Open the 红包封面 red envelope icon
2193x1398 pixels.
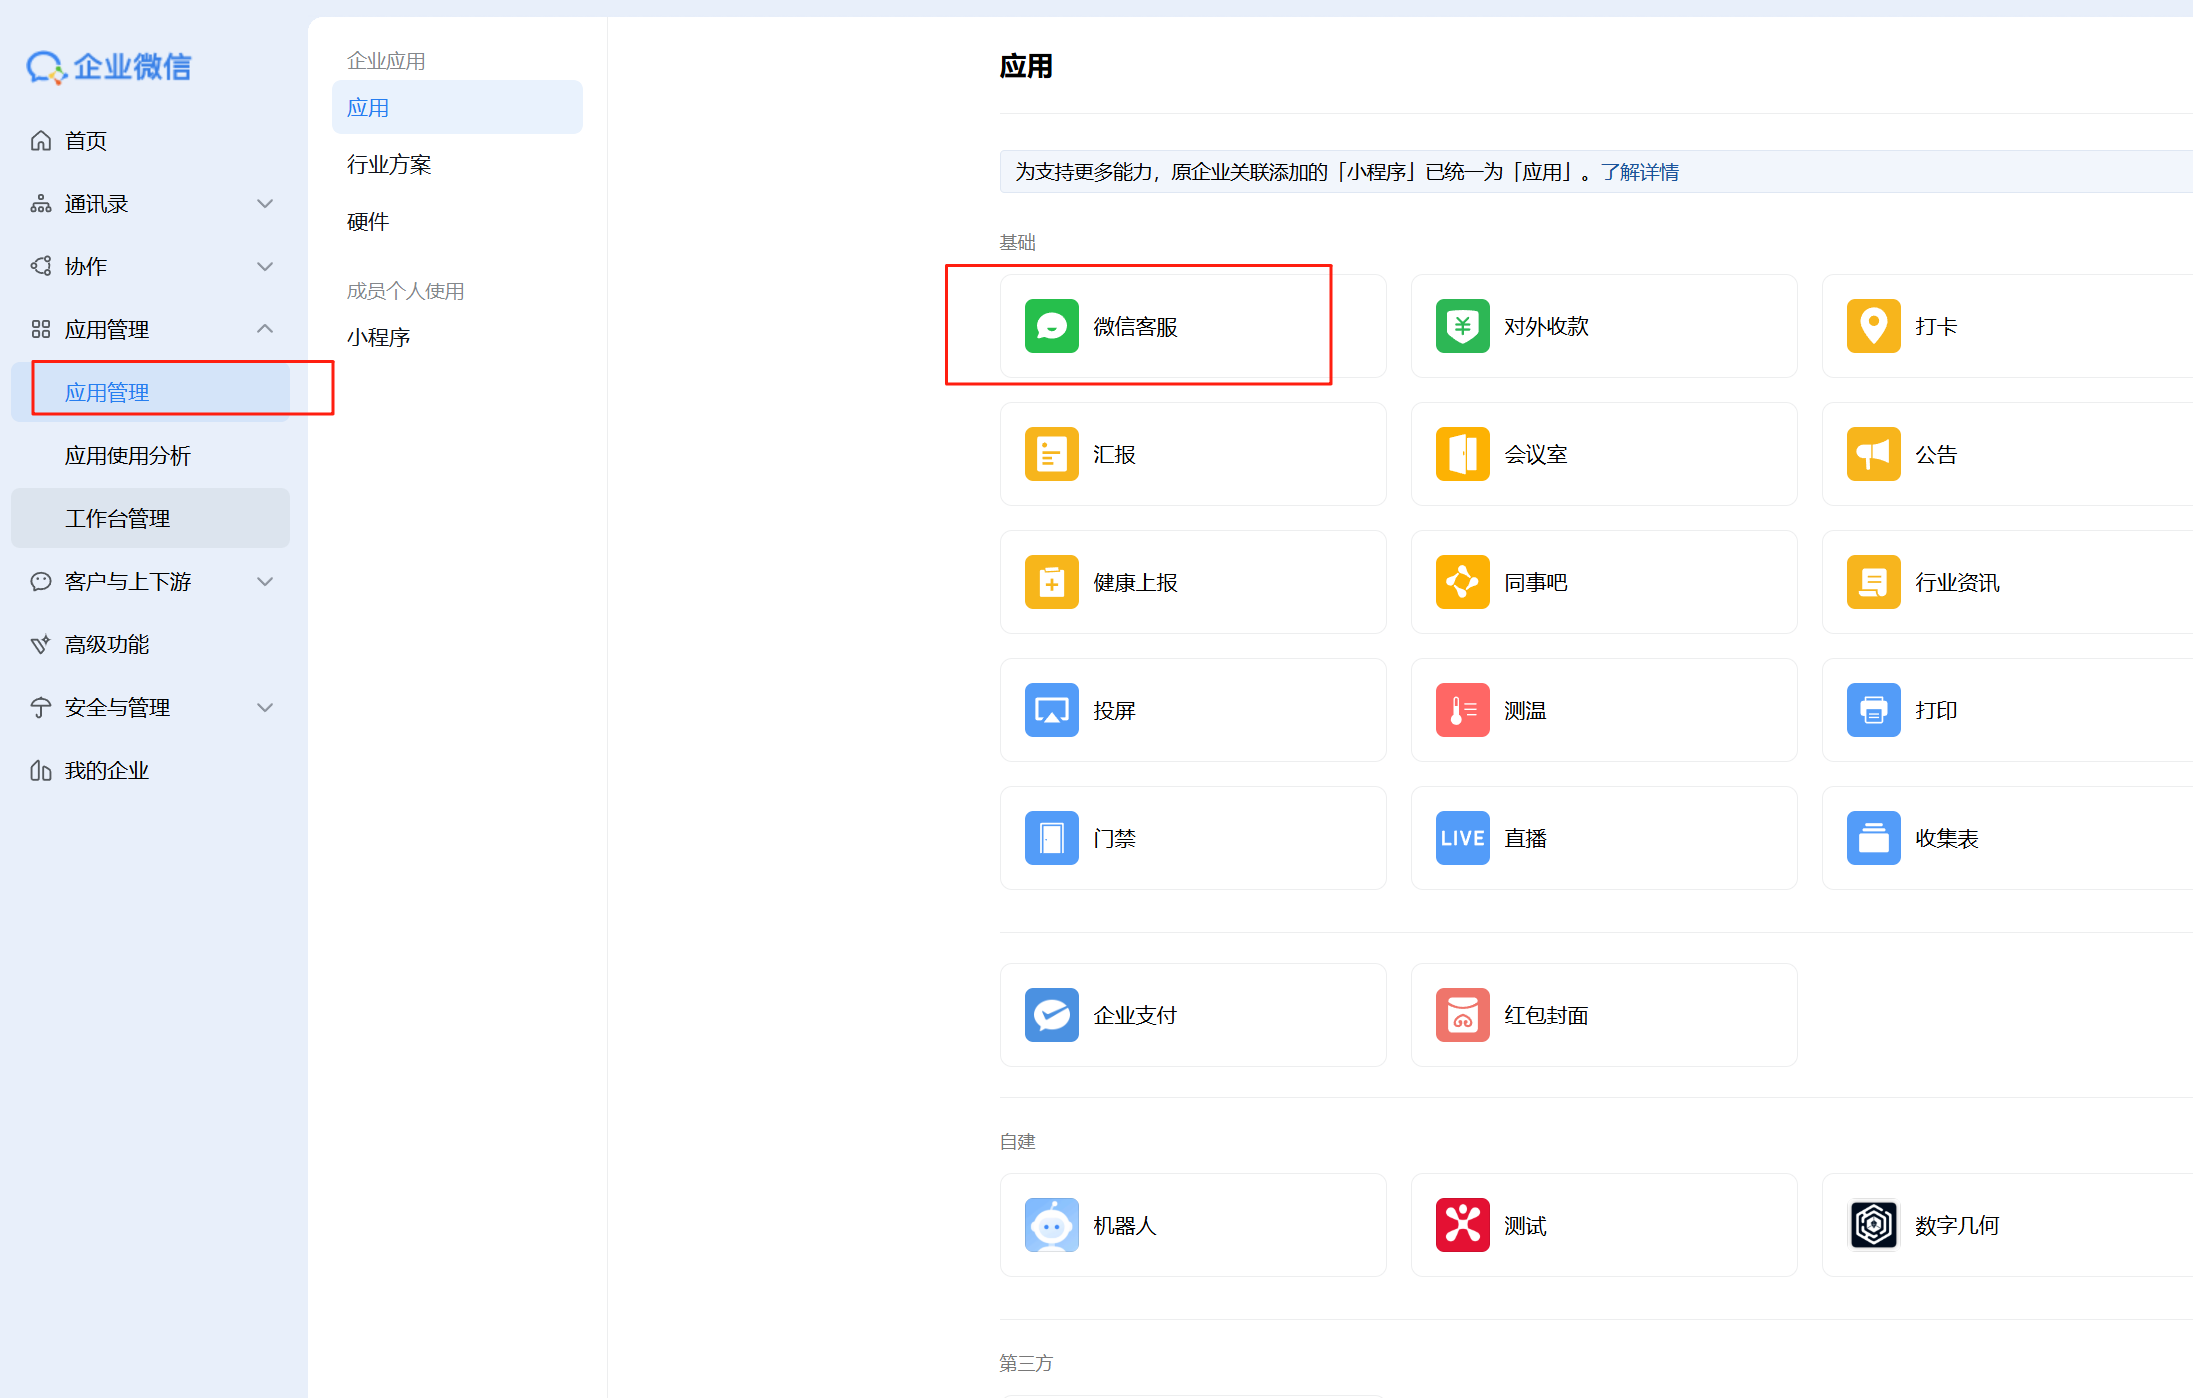(x=1462, y=1015)
